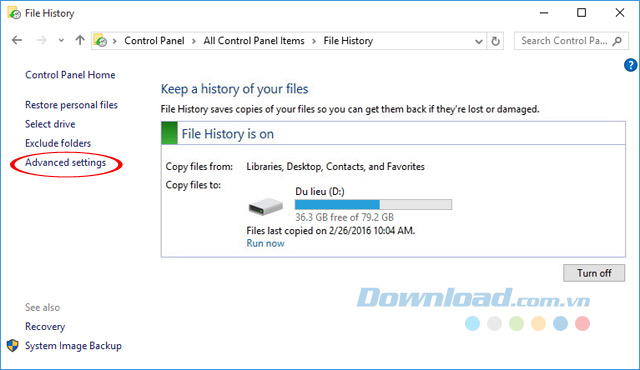Open Advanced settings link
640x370 pixels.
tap(66, 163)
